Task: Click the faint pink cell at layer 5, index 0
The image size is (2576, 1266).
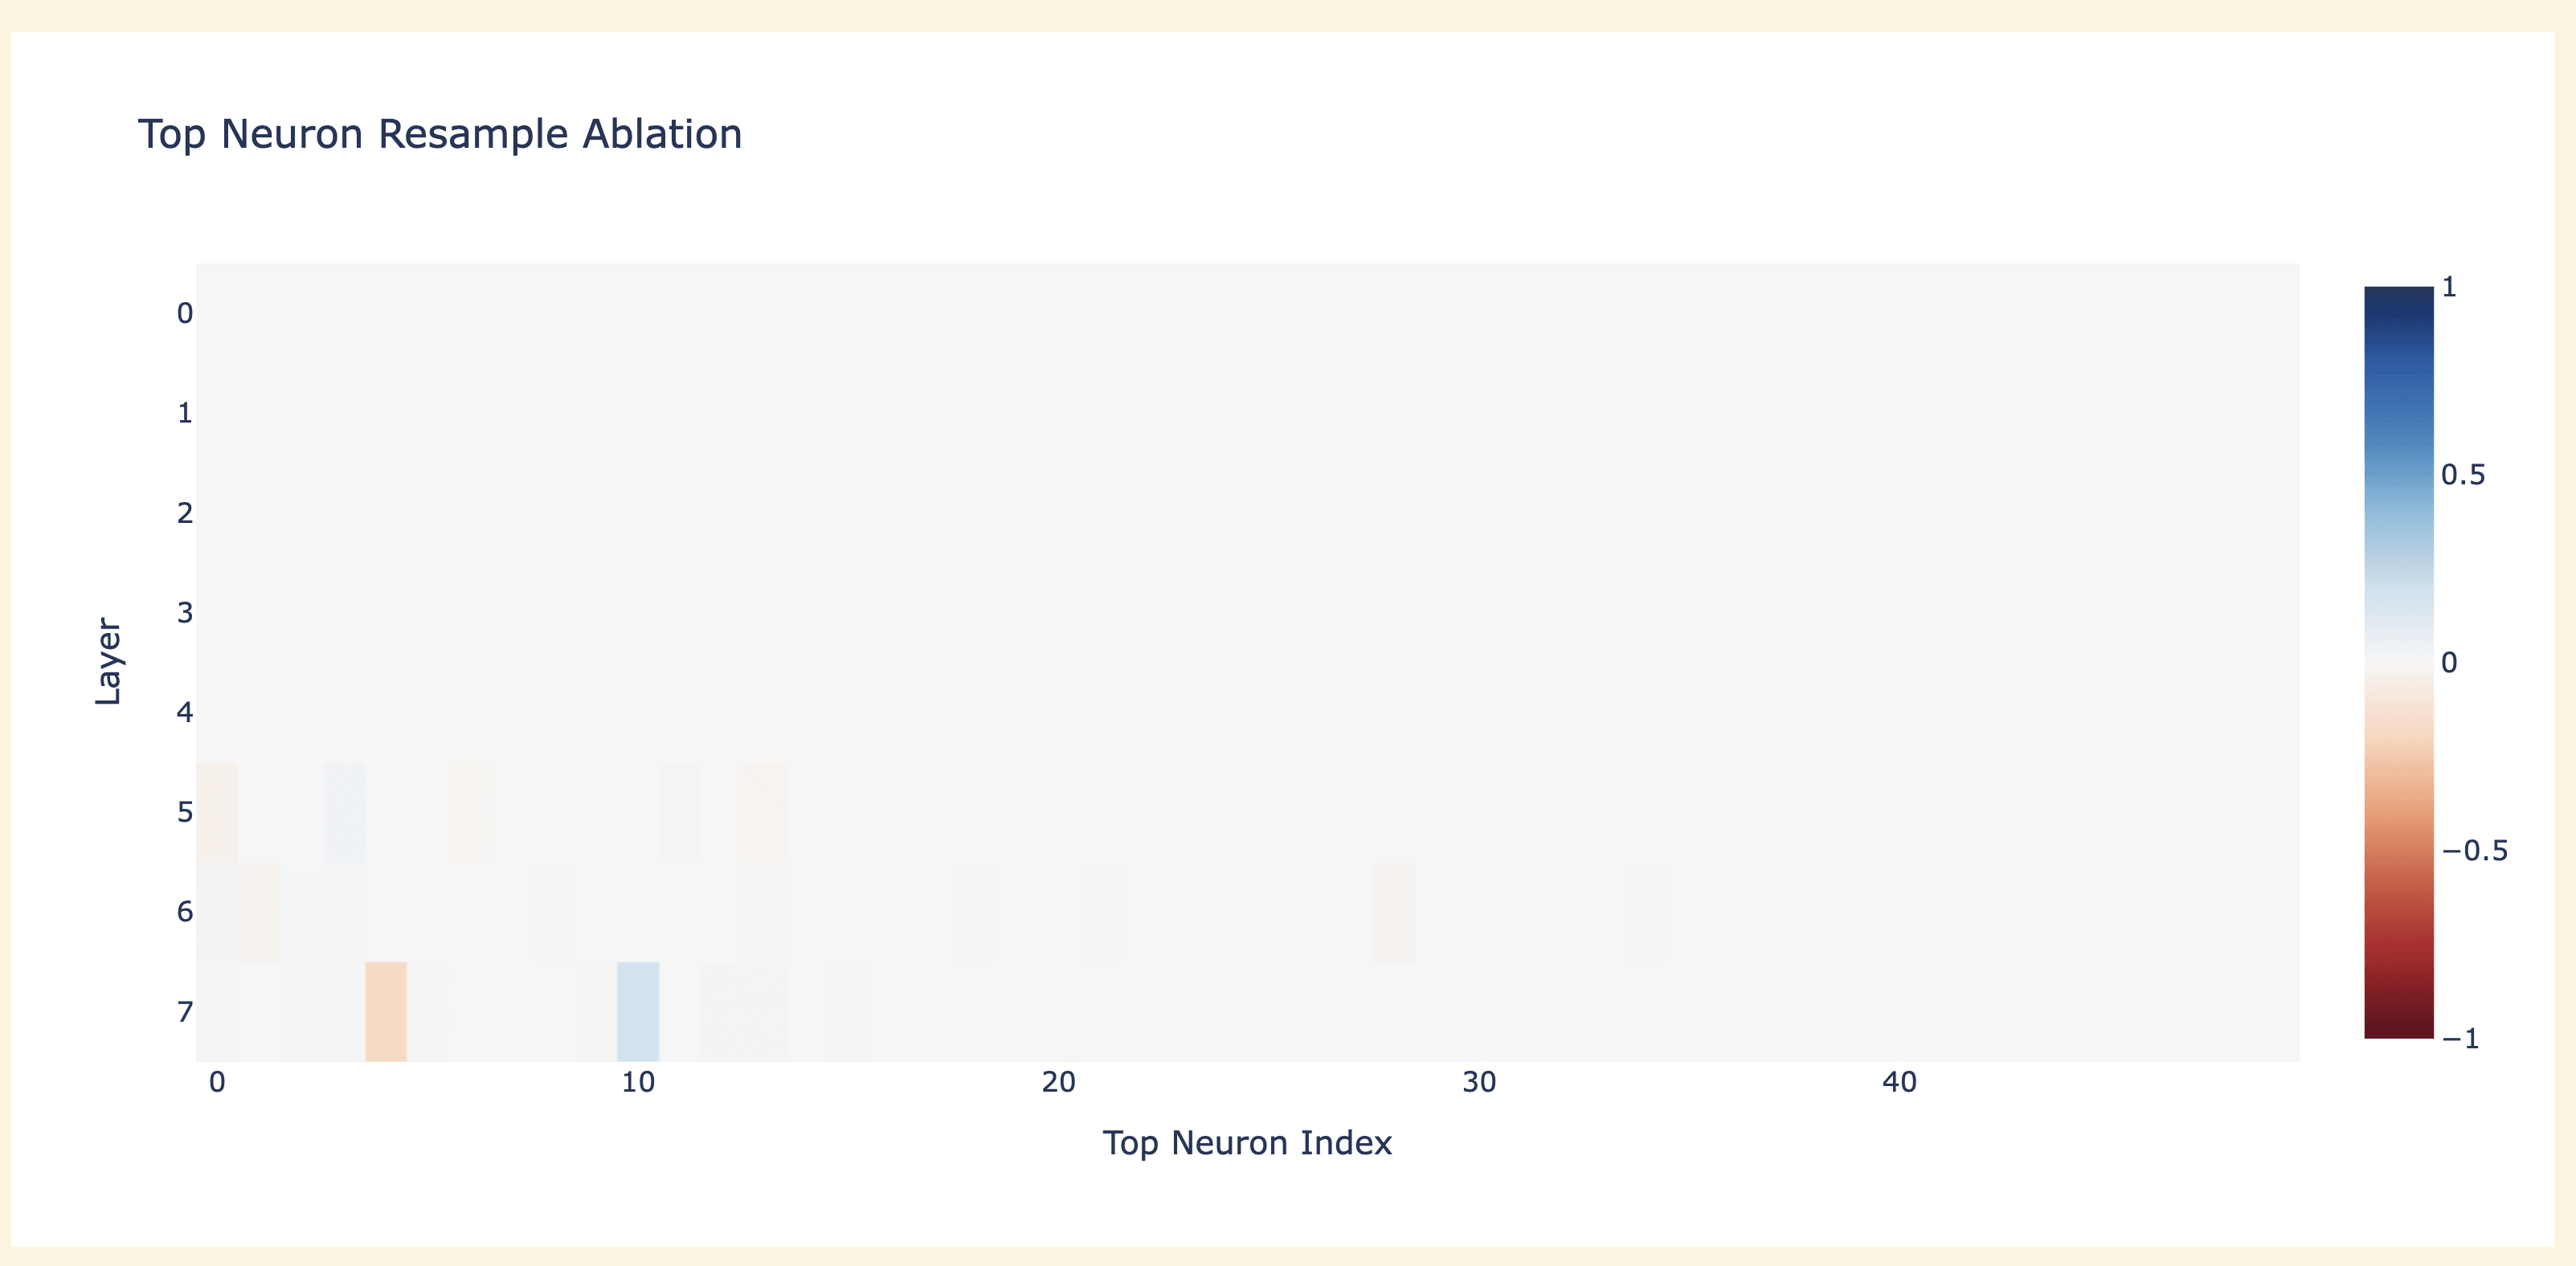Action: 217,812
